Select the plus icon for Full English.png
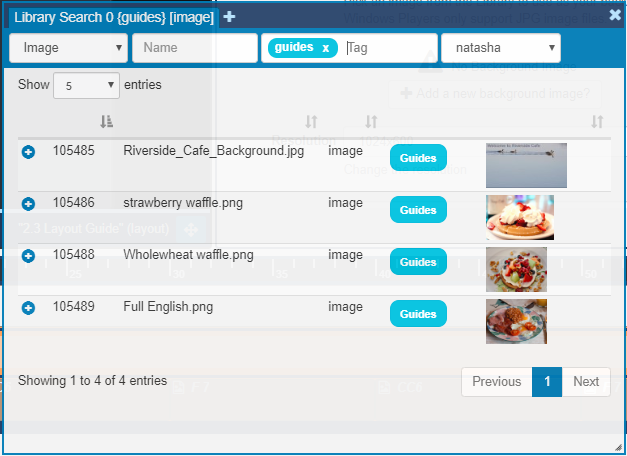 point(28,308)
